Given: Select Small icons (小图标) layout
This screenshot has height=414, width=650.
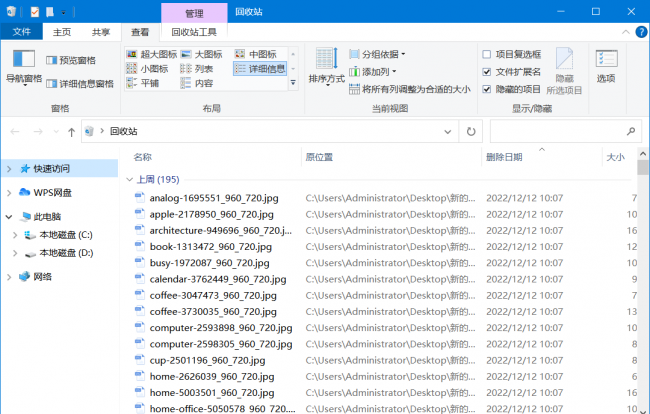Looking at the screenshot, I should 148,68.
